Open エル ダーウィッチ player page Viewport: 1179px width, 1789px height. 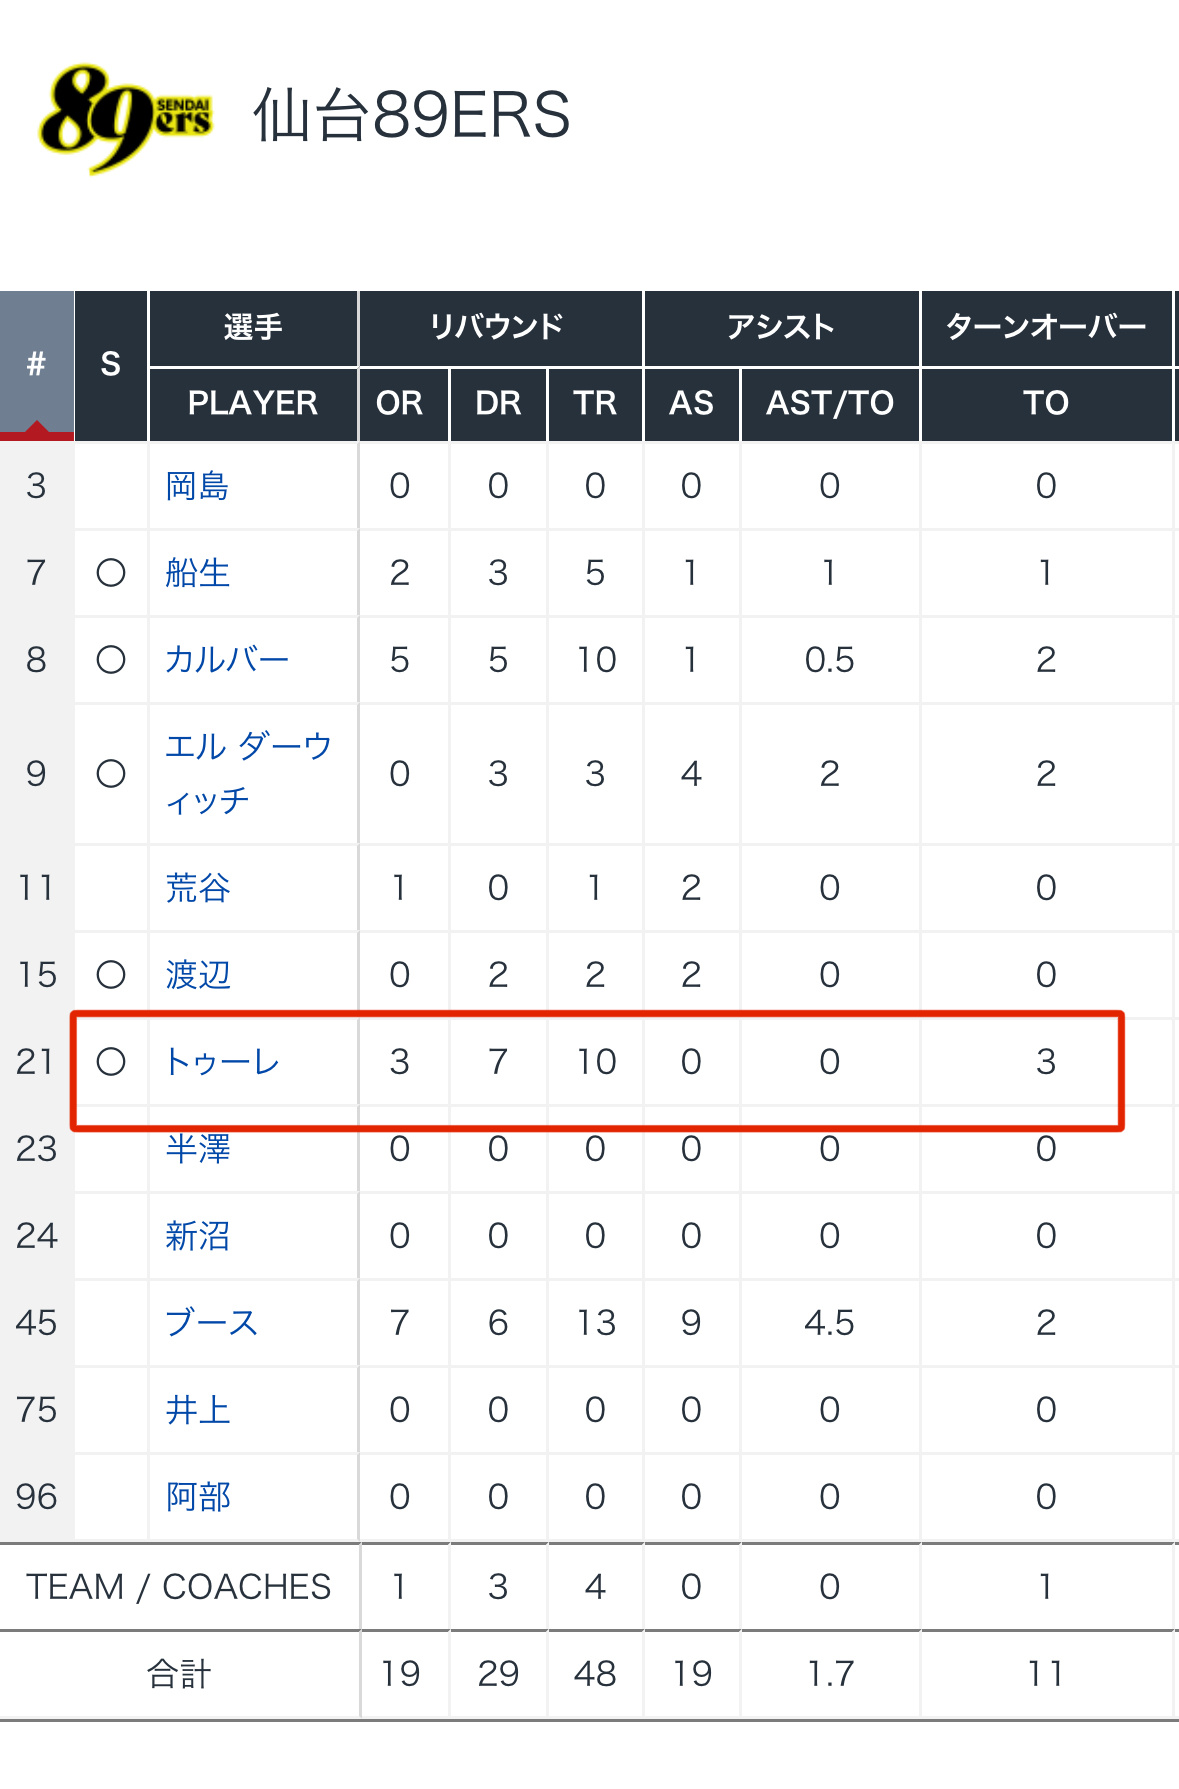coord(248,773)
